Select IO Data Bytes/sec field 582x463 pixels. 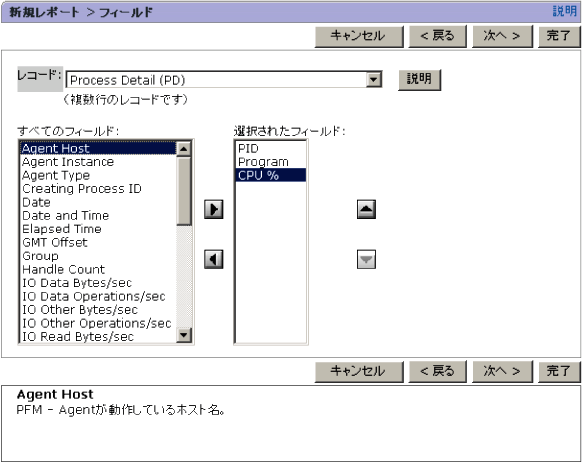pyautogui.click(x=98, y=283)
